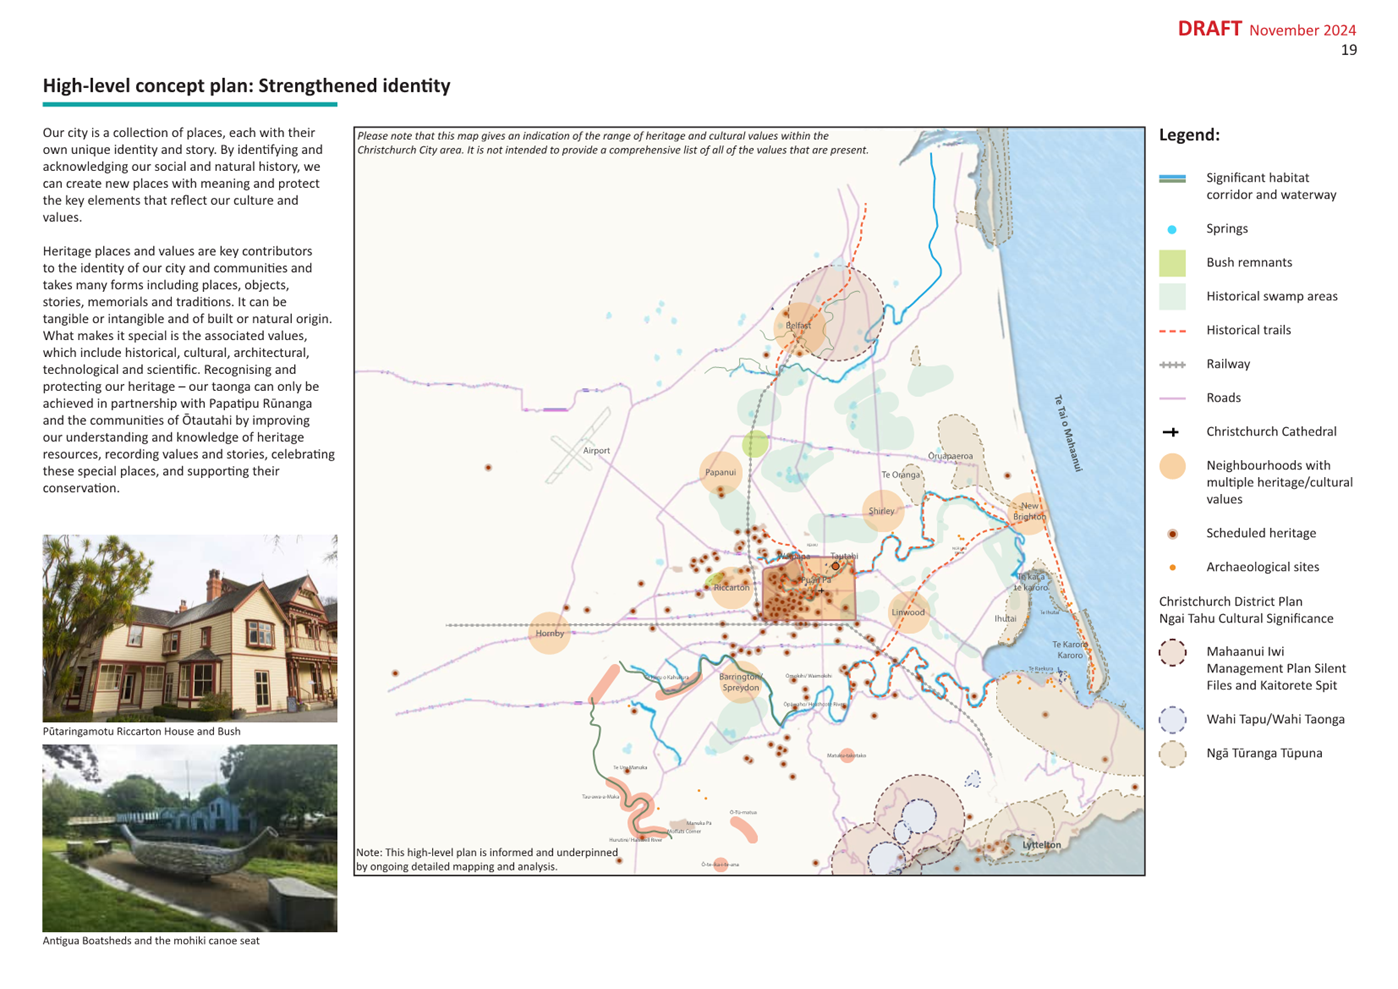1398x989 pixels.
Task: Click the Significant habitat corridor legend swatch
Action: (x=1172, y=179)
